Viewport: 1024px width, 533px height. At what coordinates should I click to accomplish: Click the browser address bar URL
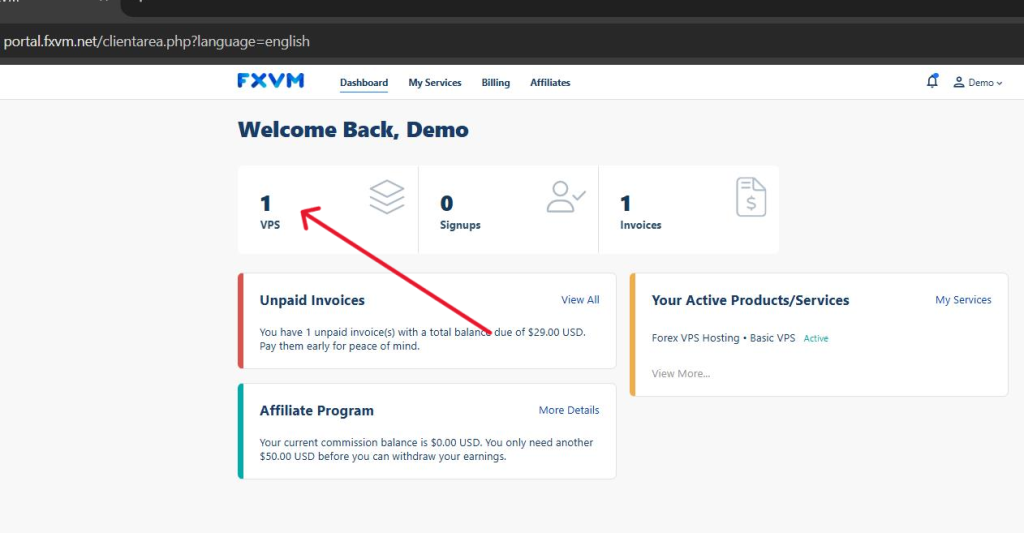[x=157, y=42]
